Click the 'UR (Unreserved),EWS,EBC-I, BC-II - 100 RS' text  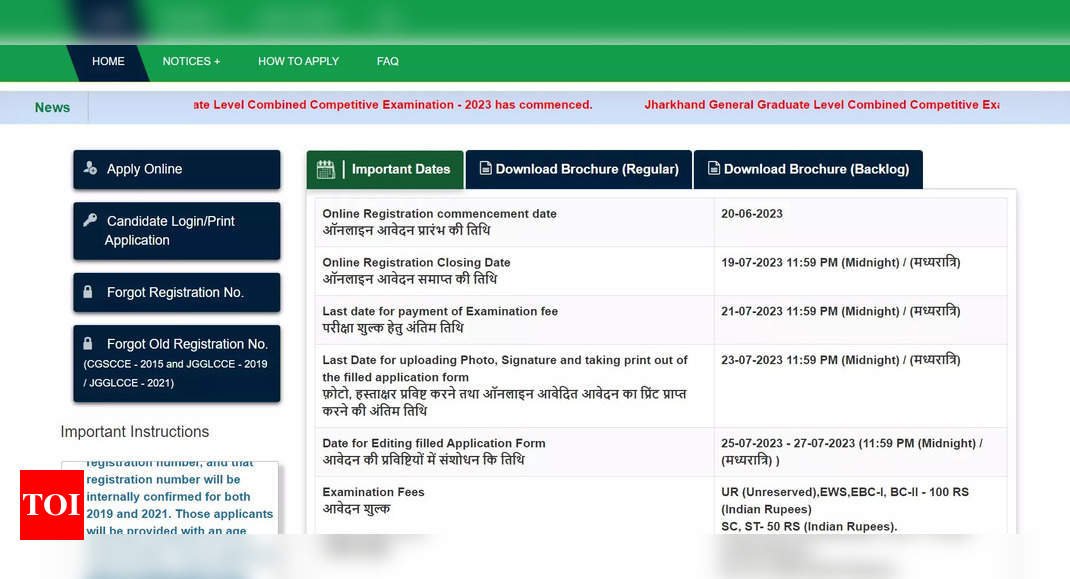pos(845,492)
